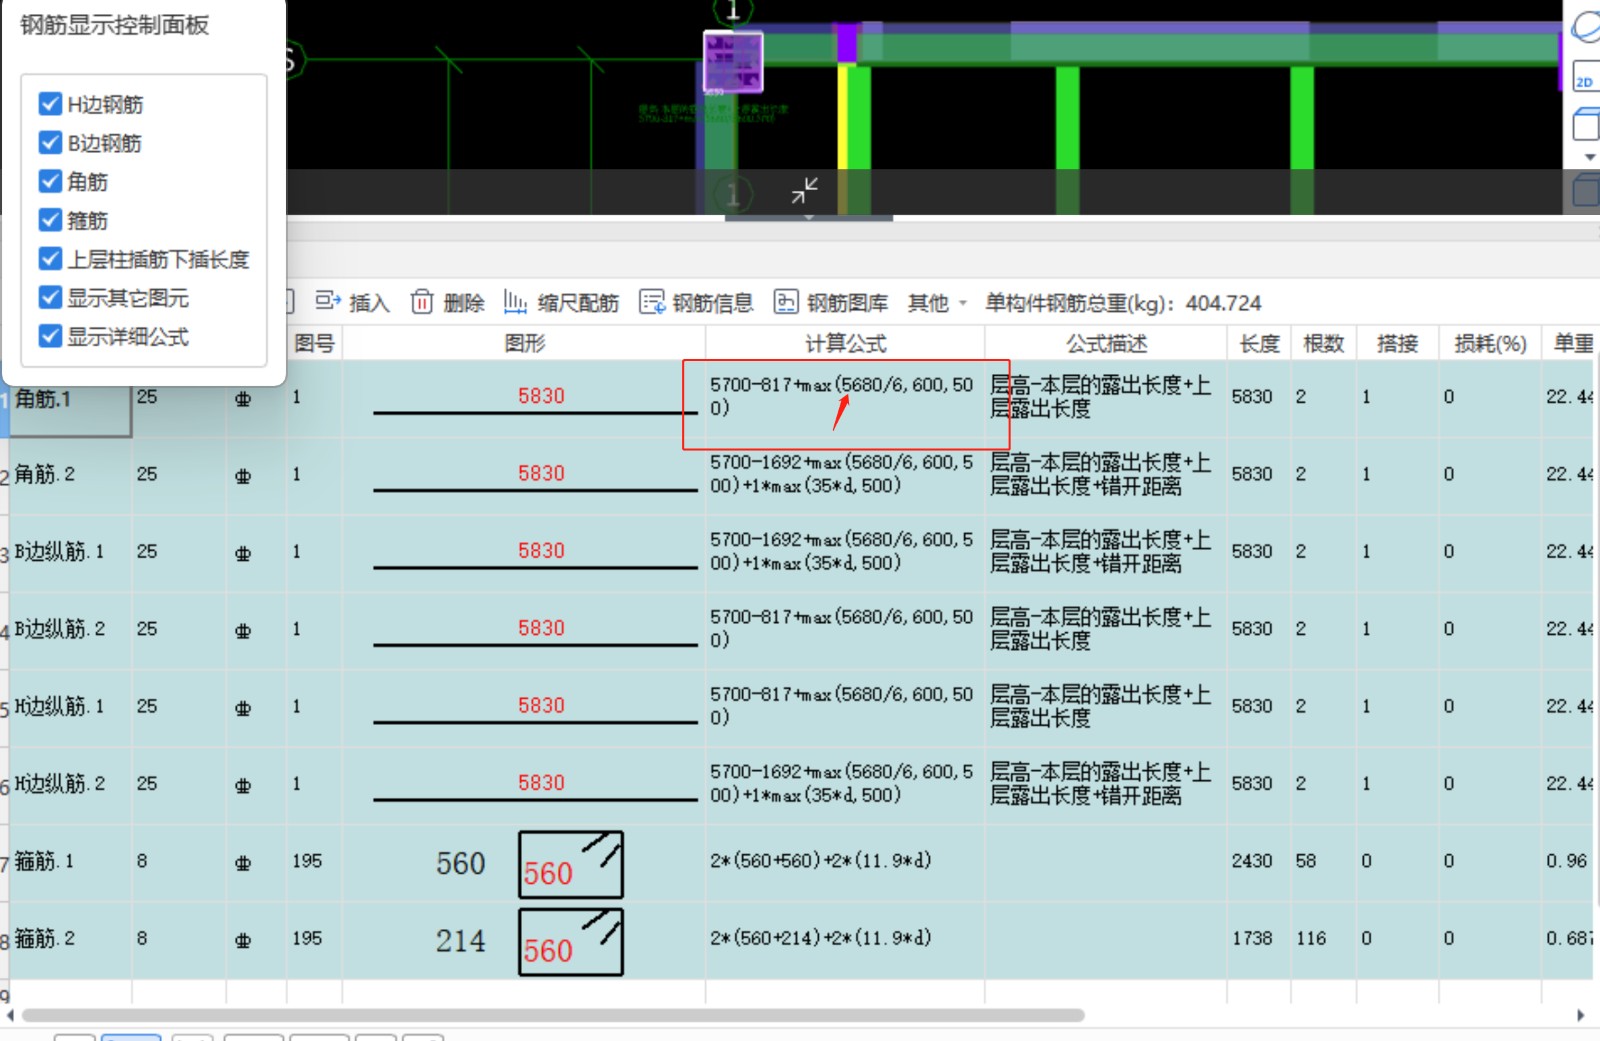Click the stirrup shape thumbnail in 箍筋.1 row
The height and width of the screenshot is (1041, 1600).
coord(571,864)
